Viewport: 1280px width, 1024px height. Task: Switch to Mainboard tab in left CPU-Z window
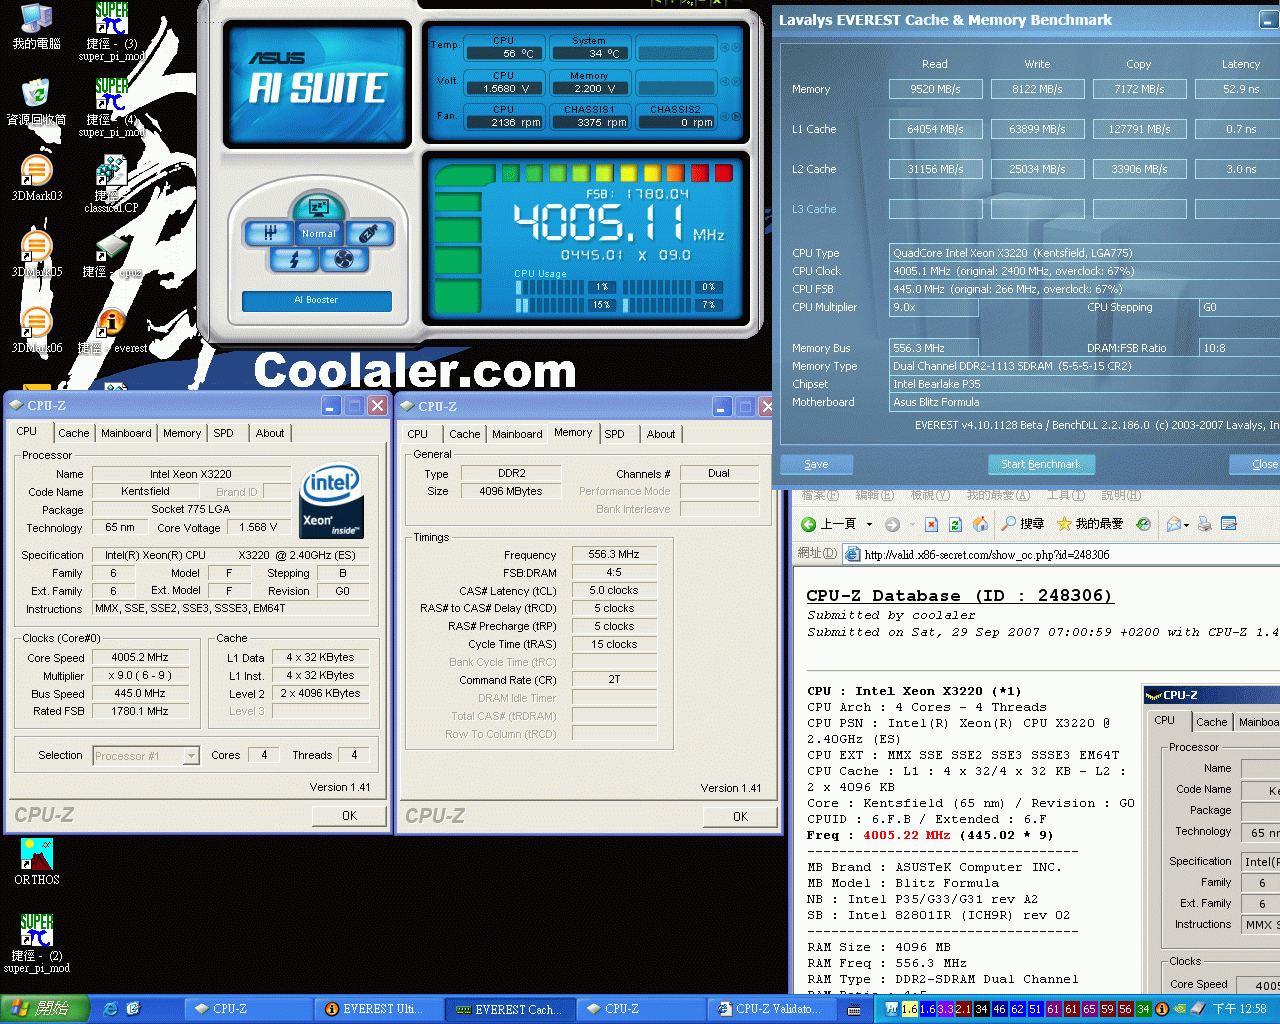[x=126, y=433]
